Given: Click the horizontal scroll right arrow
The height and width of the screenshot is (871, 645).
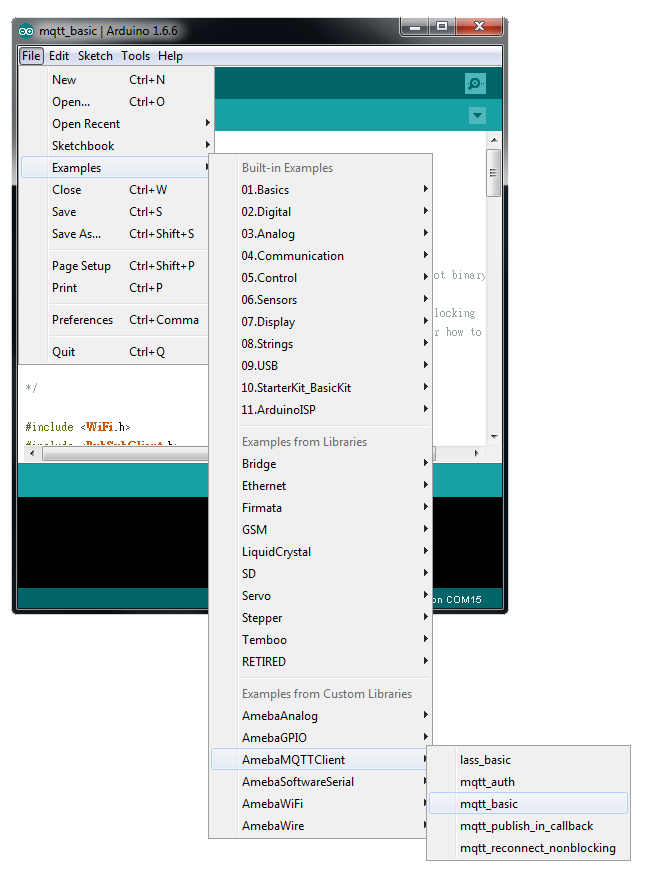Looking at the screenshot, I should (477, 454).
